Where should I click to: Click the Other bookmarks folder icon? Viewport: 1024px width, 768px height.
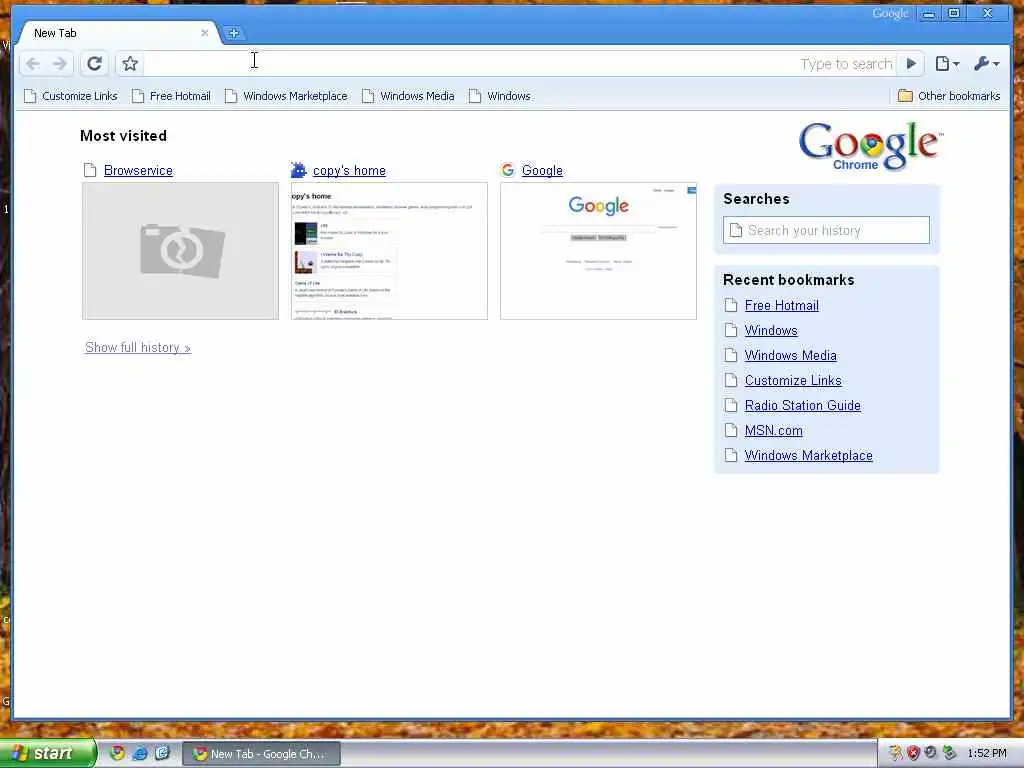point(905,96)
